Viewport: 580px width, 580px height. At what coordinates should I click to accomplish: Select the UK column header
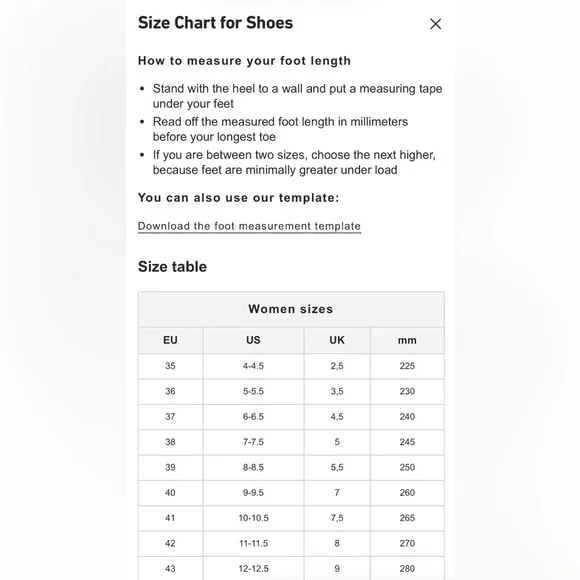[x=337, y=340]
